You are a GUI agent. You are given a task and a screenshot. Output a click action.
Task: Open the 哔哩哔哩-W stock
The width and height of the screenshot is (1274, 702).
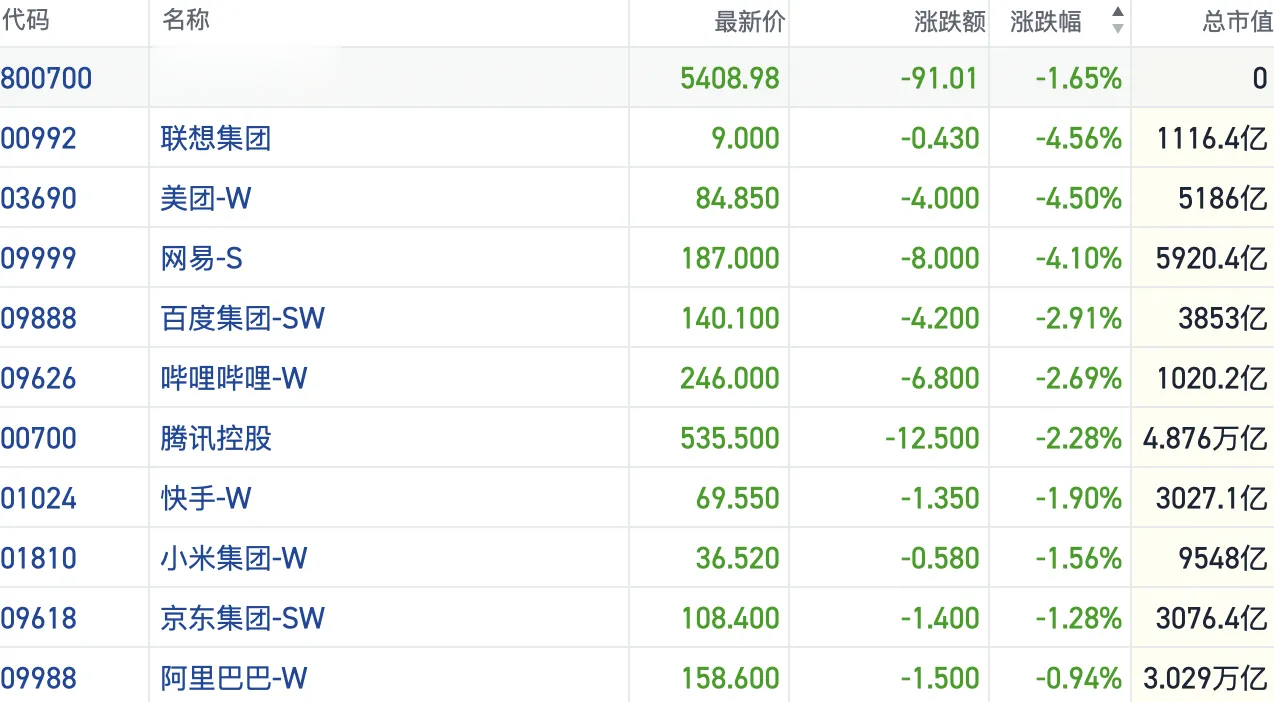tap(234, 378)
